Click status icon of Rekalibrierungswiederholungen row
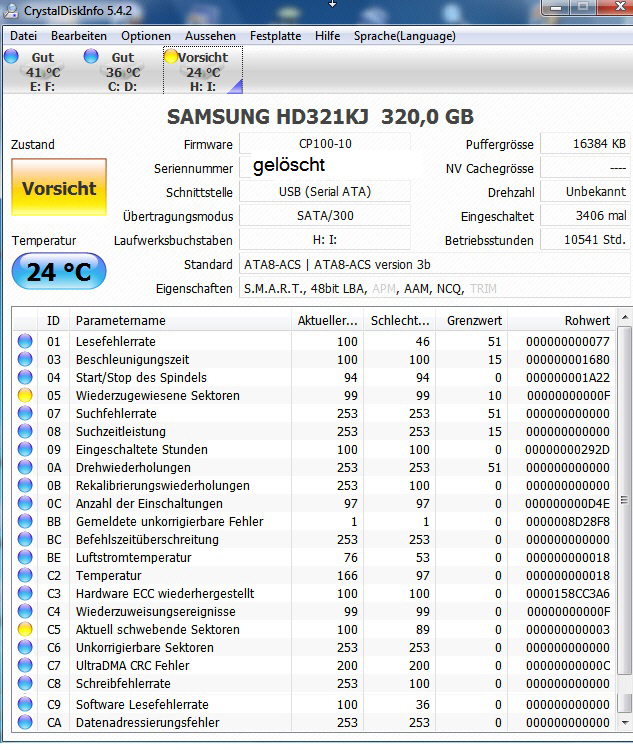Screen dimensions: 633x750 coord(25,485)
